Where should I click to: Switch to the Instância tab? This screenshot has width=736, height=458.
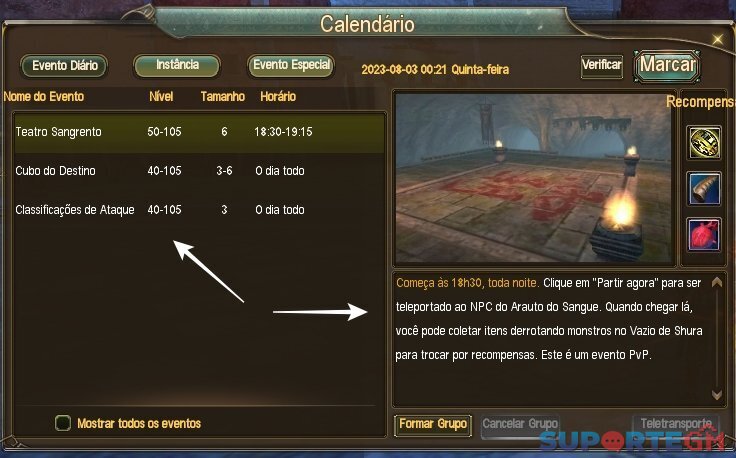click(x=177, y=65)
